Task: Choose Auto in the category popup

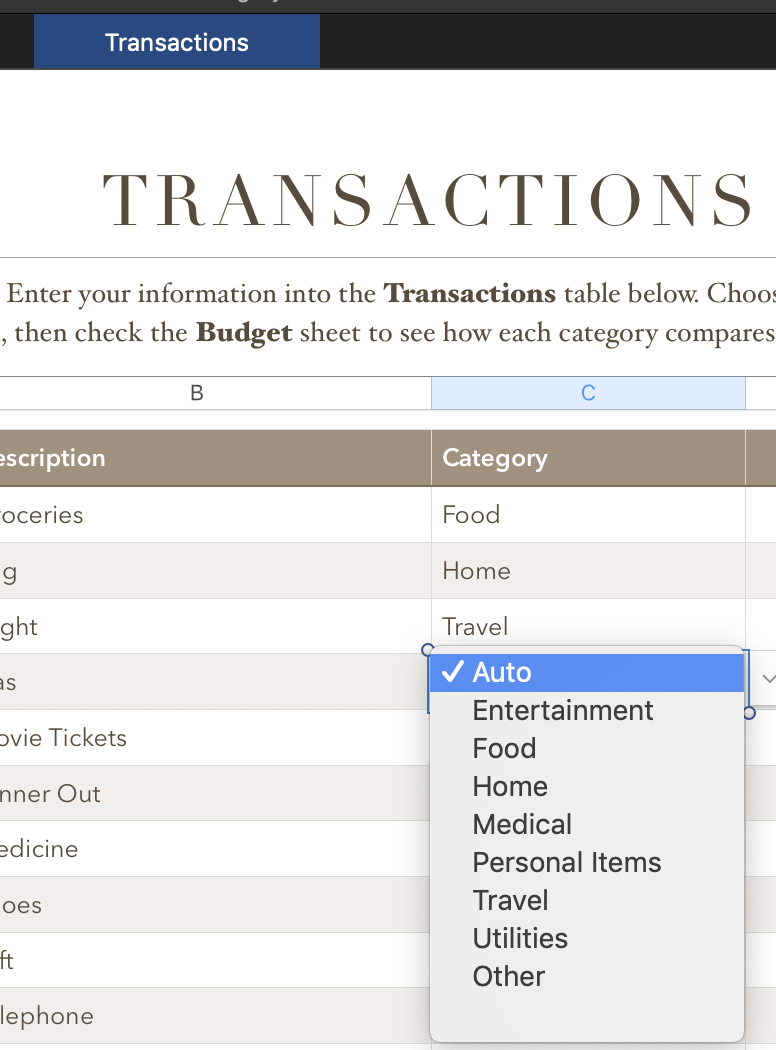Action: [587, 672]
